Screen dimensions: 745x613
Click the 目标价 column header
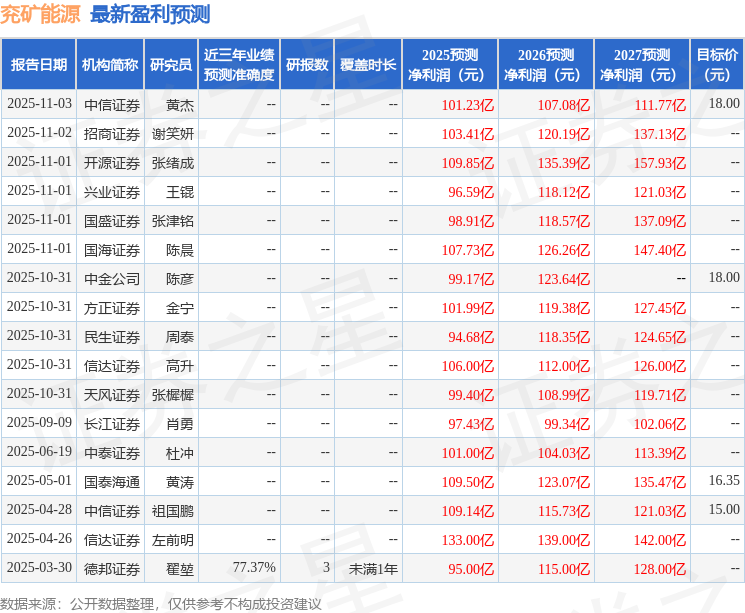[x=717, y=65]
